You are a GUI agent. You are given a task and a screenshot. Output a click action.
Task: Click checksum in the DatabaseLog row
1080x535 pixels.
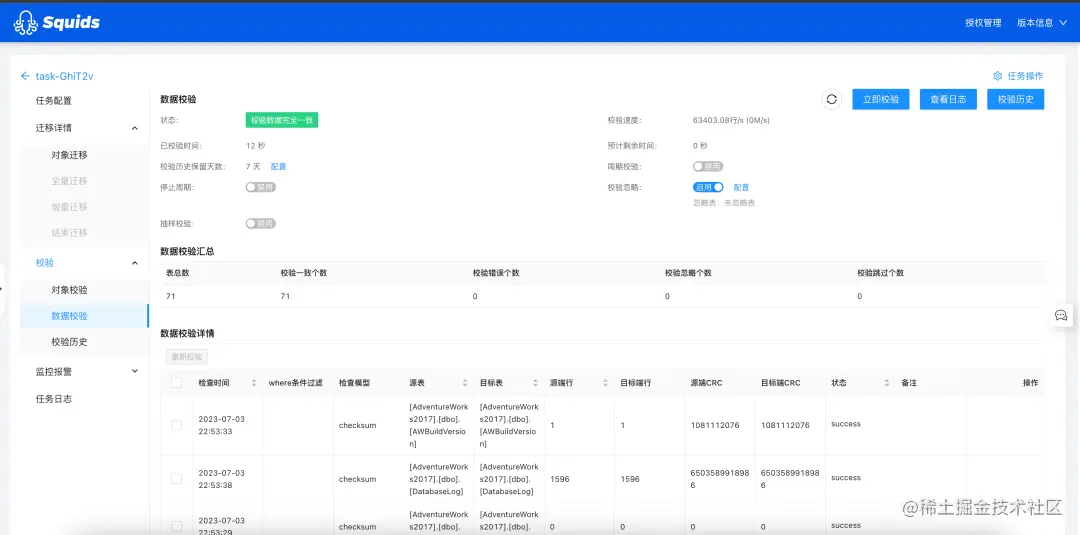click(x=357, y=479)
